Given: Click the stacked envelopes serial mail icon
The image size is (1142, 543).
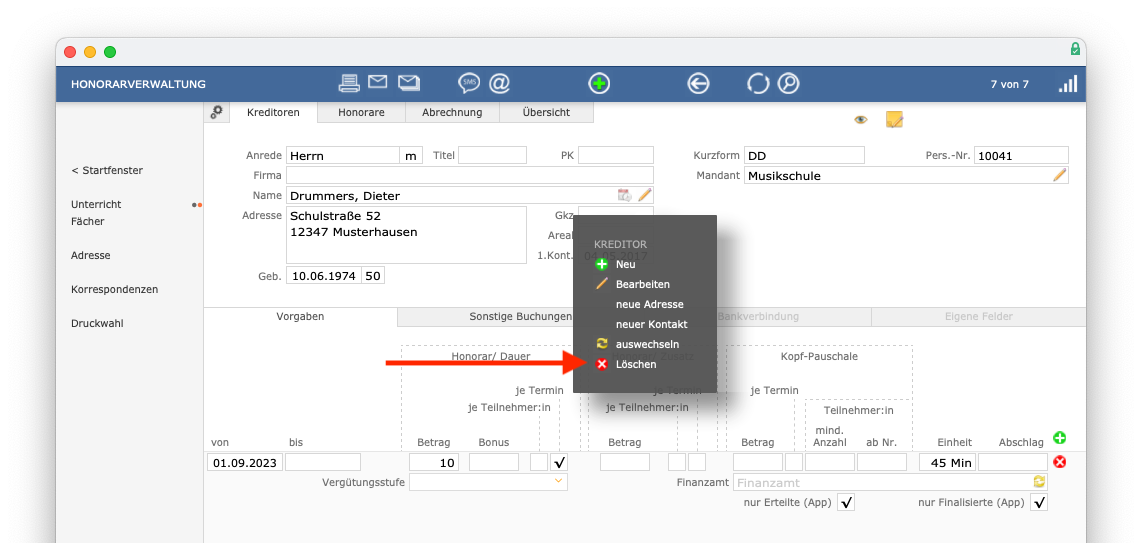Looking at the screenshot, I should pos(409,83).
